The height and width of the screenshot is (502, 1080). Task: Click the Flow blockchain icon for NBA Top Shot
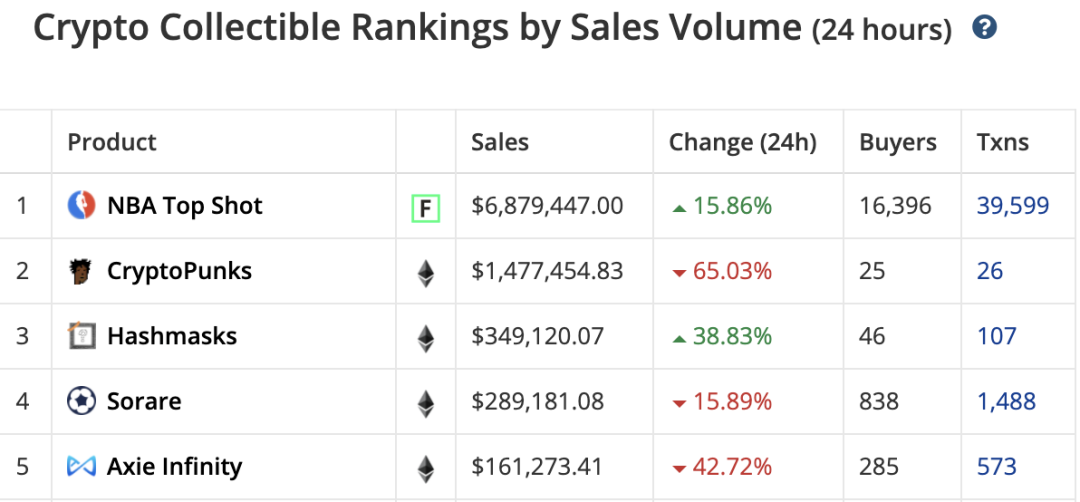(x=426, y=208)
